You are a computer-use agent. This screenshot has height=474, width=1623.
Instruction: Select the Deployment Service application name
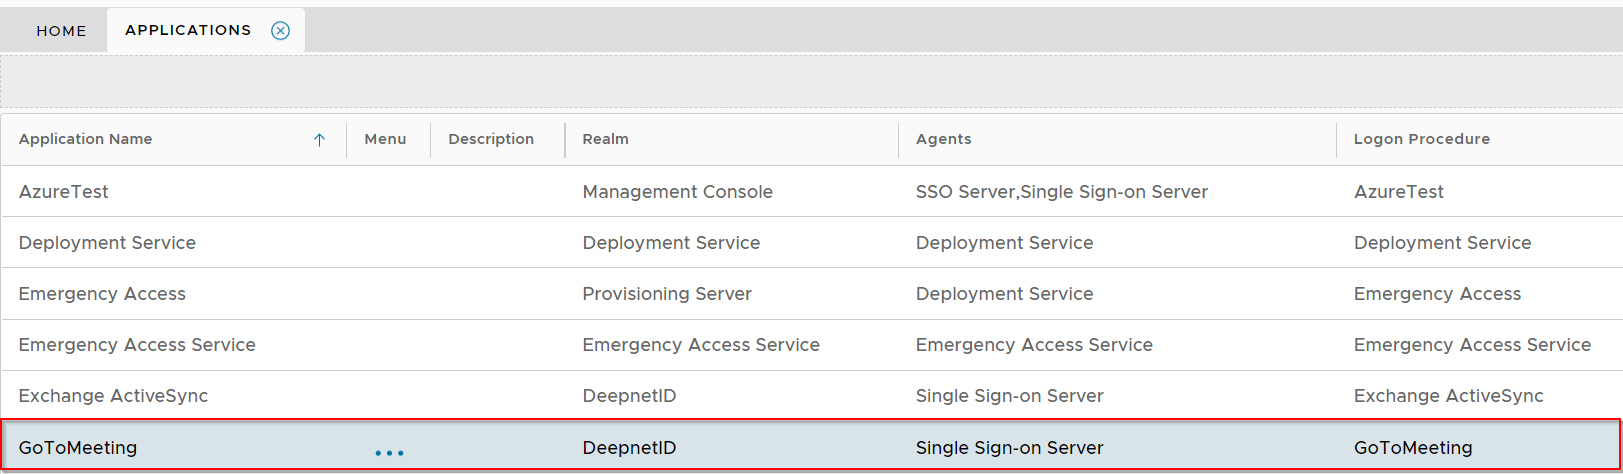[107, 243]
